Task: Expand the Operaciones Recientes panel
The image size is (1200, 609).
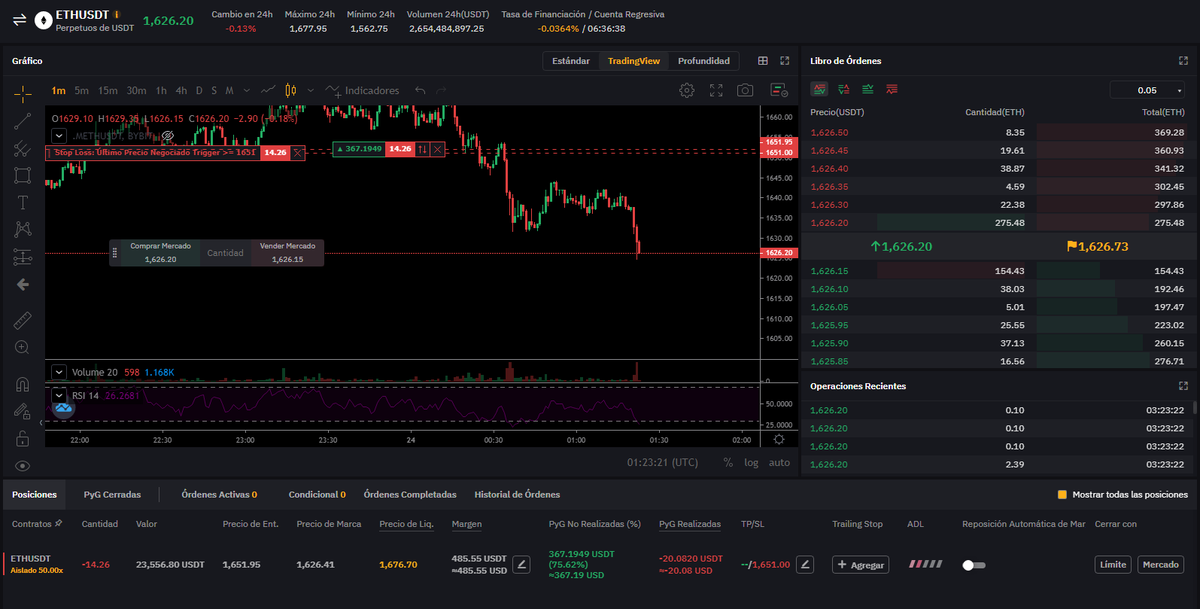Action: [1183, 385]
